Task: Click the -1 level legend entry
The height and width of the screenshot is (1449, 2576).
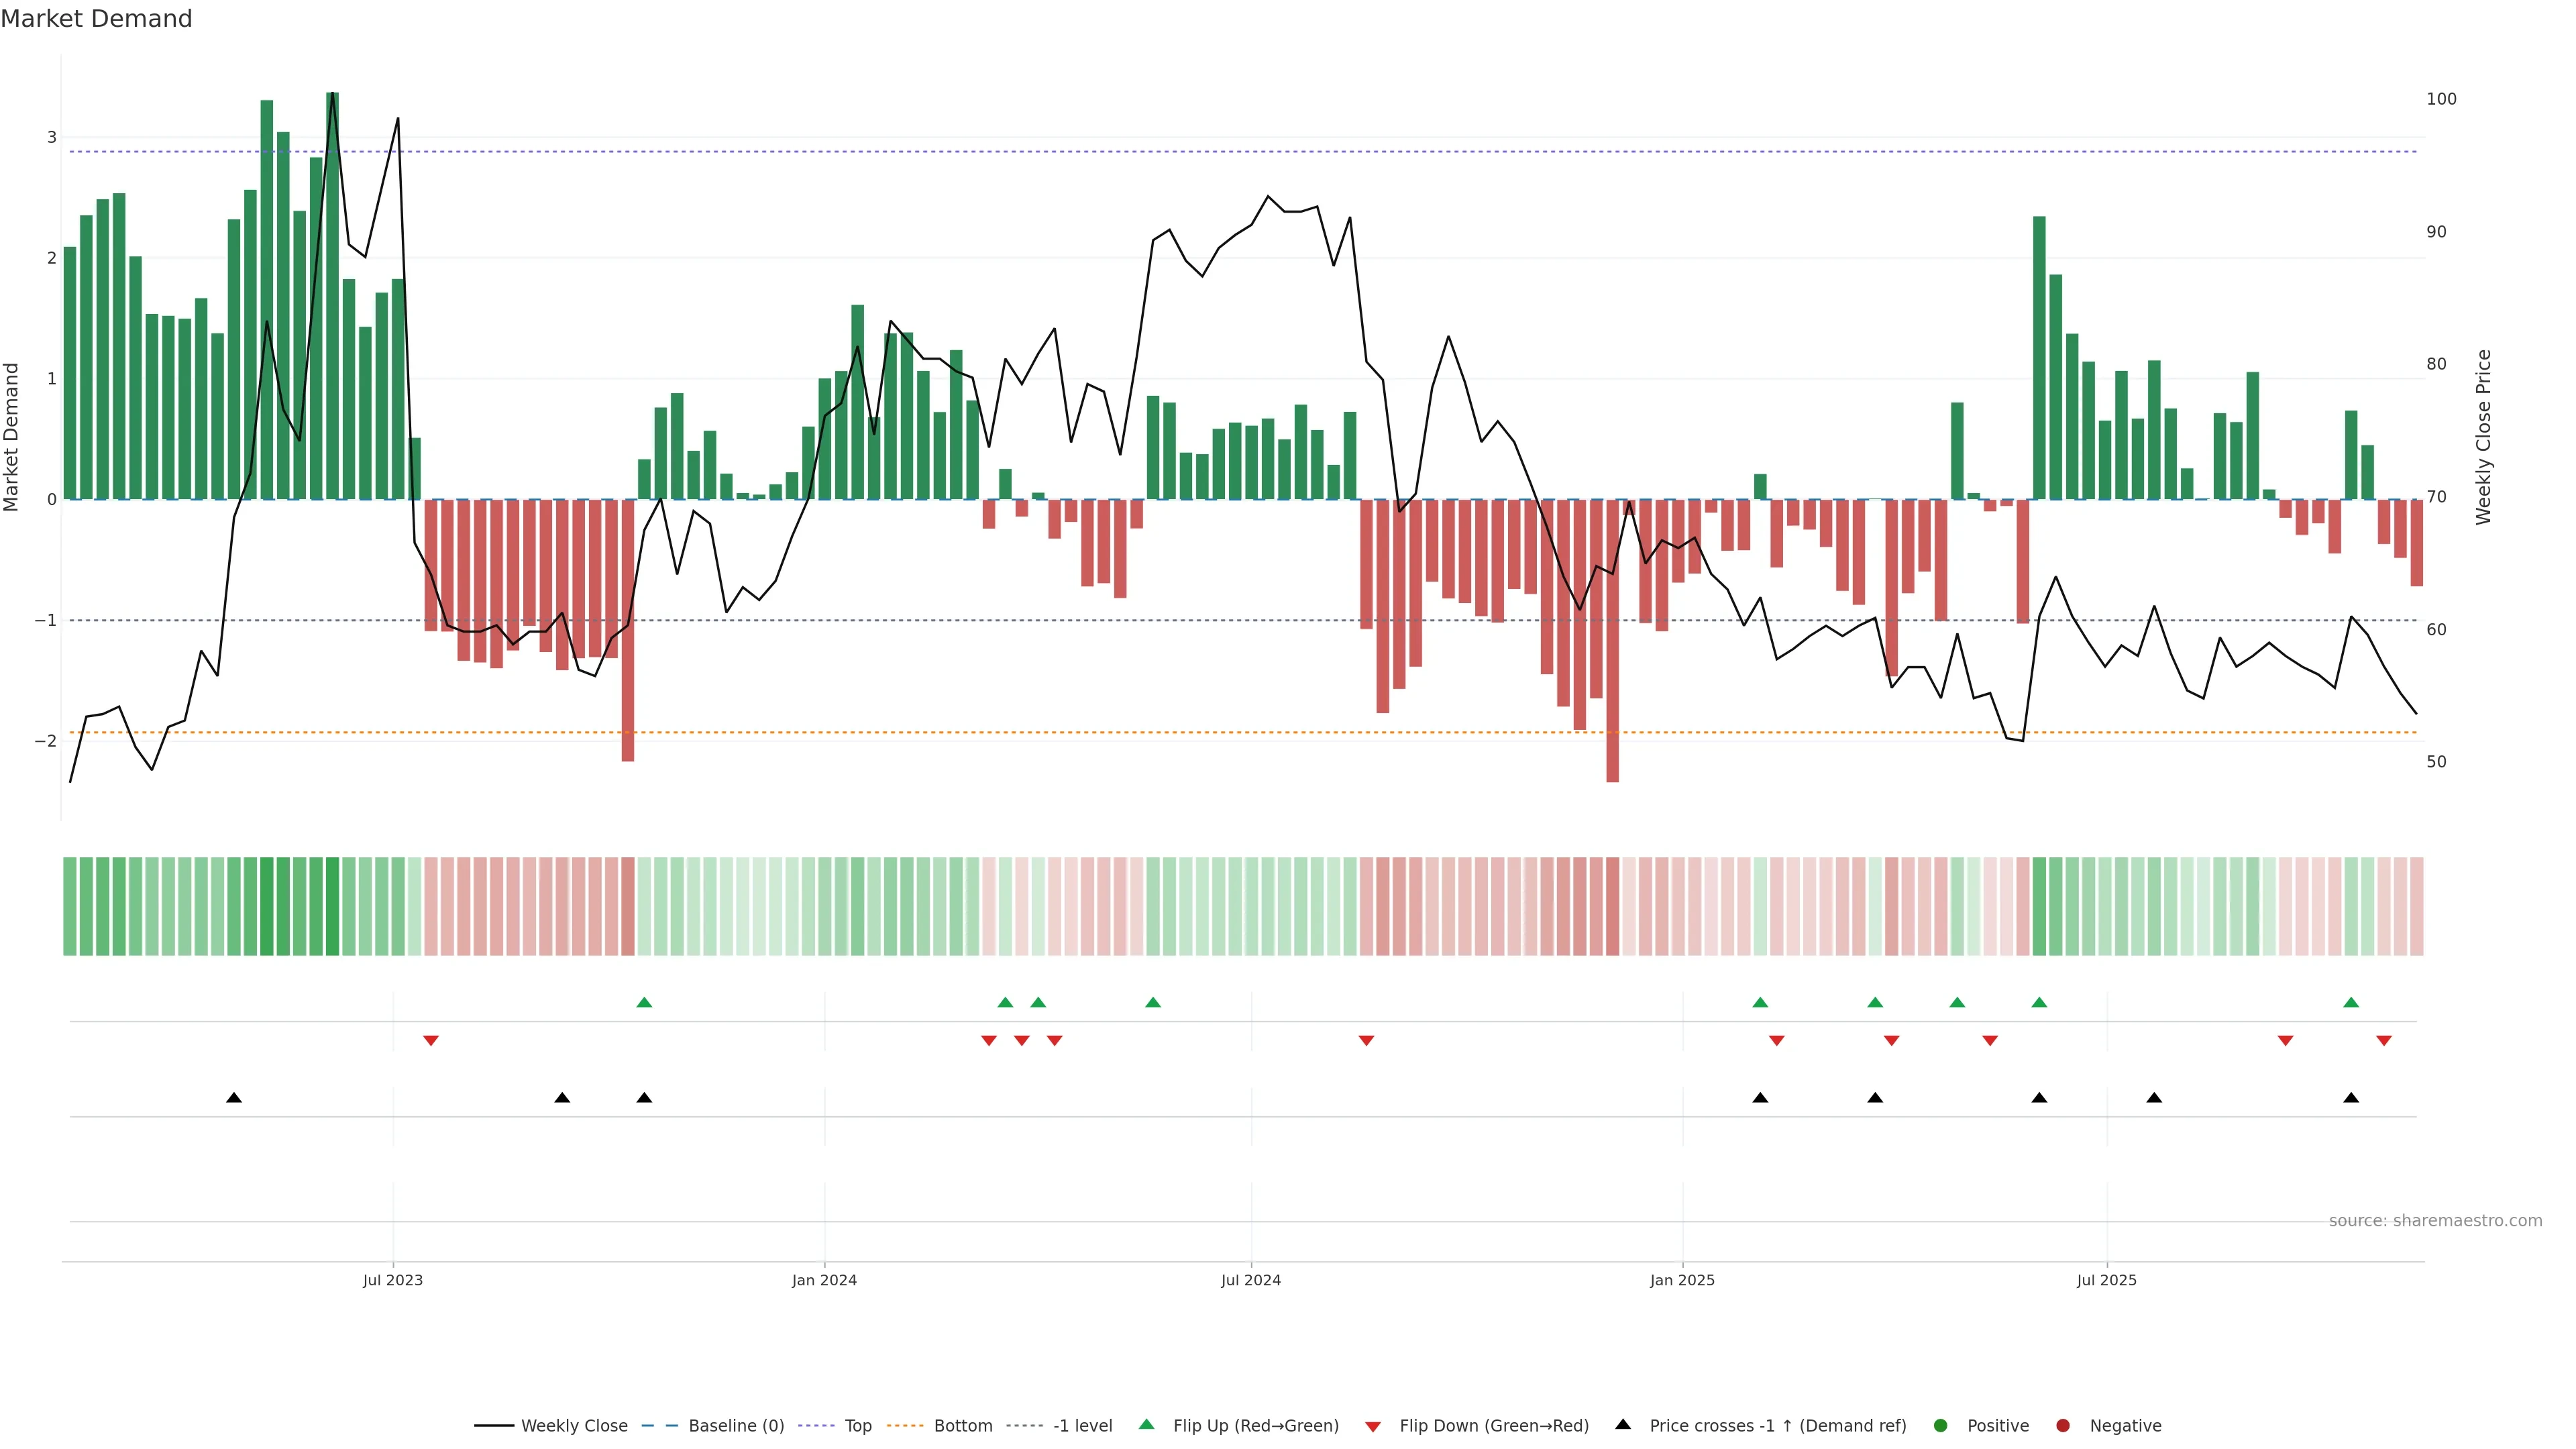Action: point(1082,1426)
